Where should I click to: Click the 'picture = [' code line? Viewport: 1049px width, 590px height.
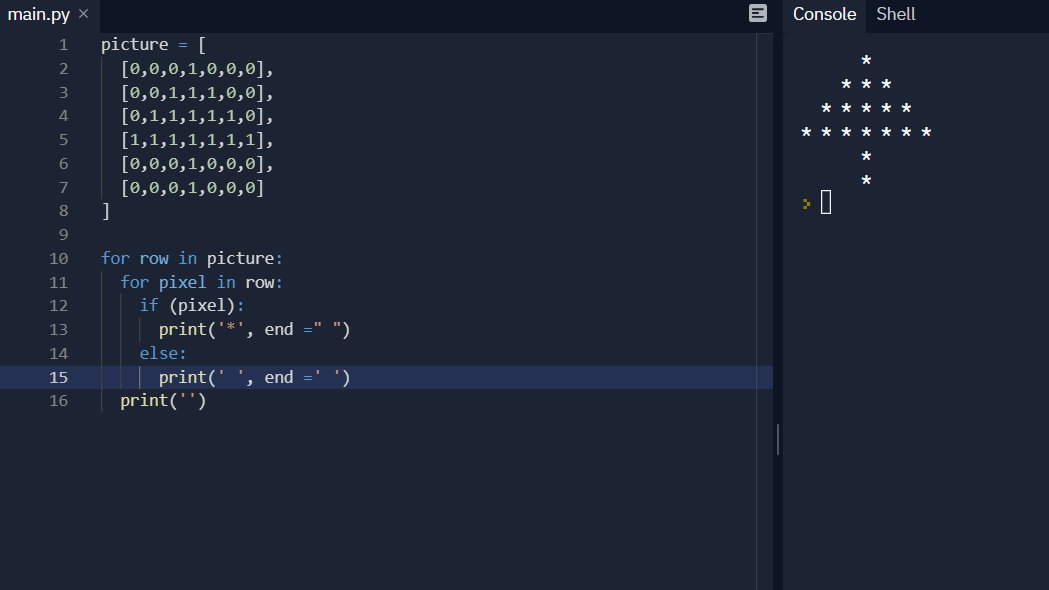154,45
